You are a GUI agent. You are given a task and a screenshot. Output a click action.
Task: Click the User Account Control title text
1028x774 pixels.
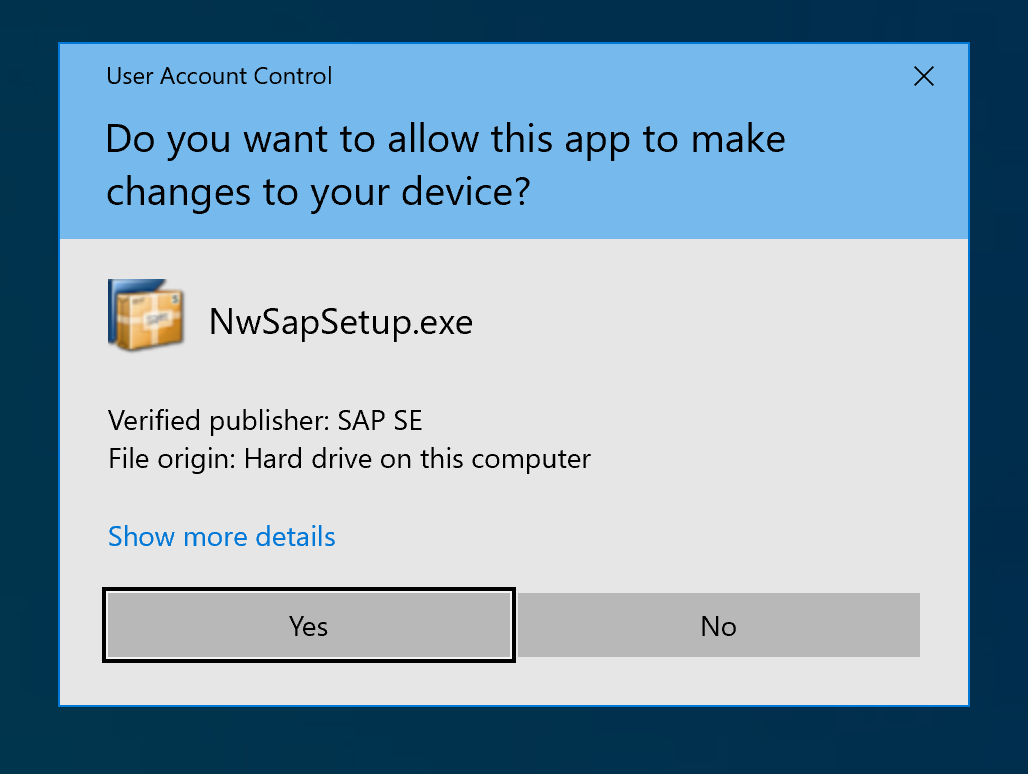click(219, 76)
